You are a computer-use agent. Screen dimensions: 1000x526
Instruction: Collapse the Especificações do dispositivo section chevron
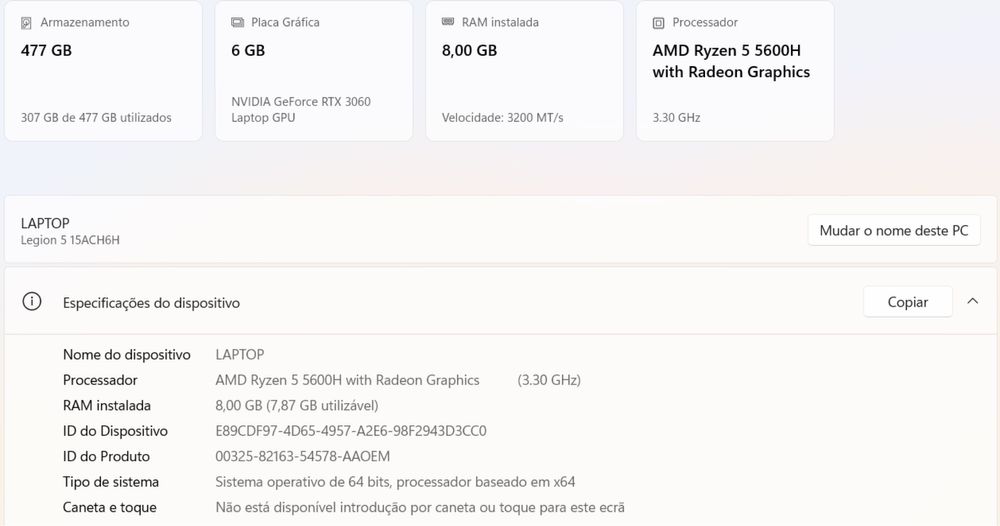coord(973,301)
